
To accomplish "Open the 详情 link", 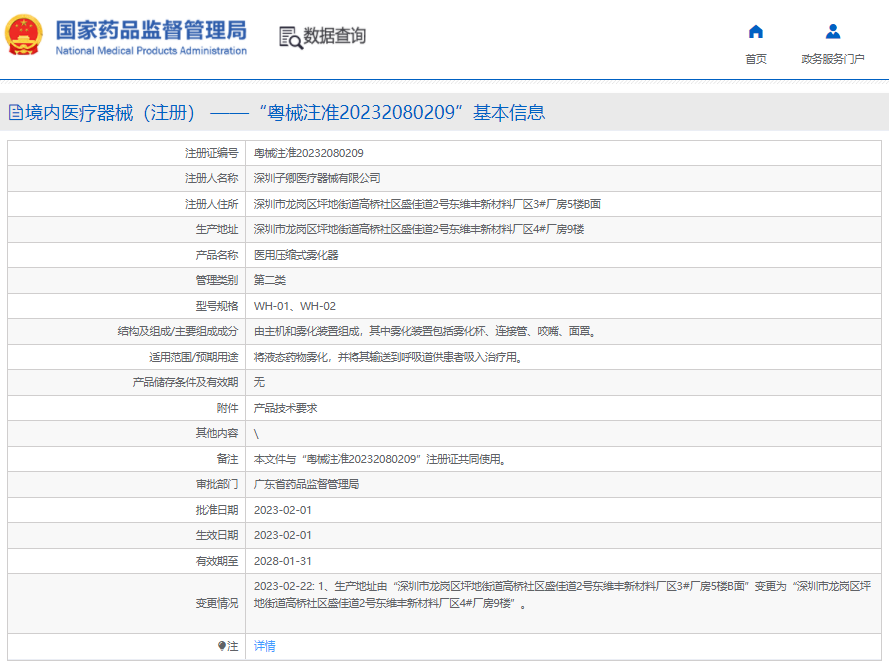I will 264,646.
